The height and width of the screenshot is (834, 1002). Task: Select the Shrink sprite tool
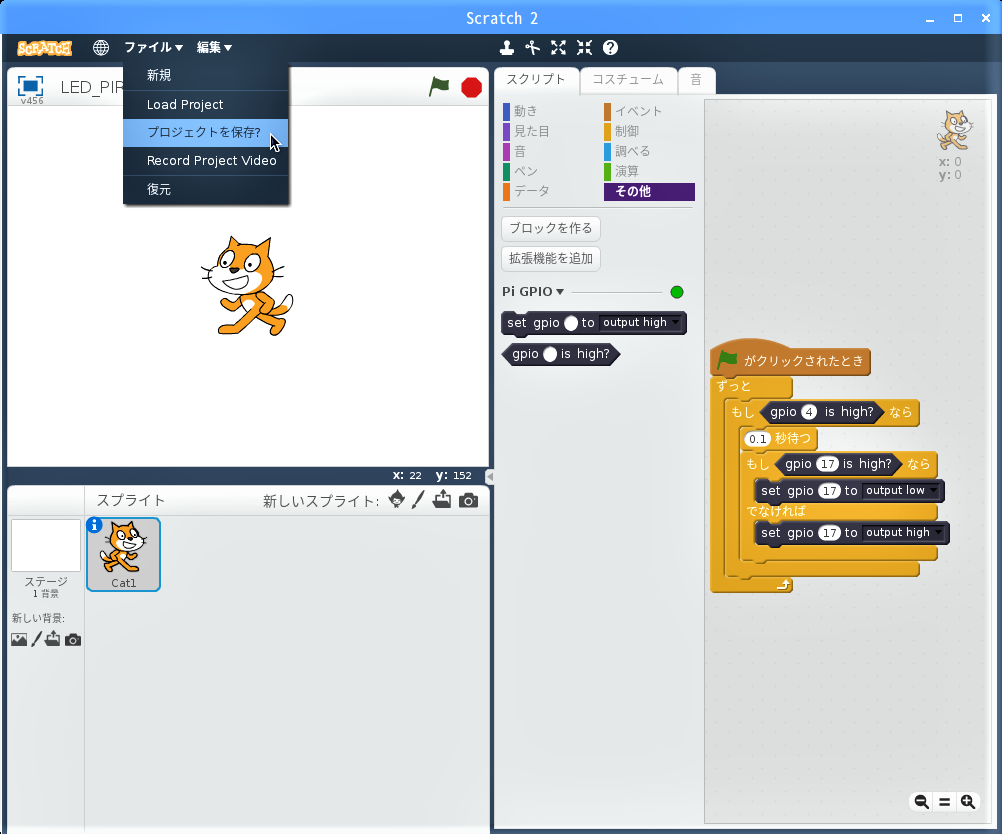pos(584,48)
